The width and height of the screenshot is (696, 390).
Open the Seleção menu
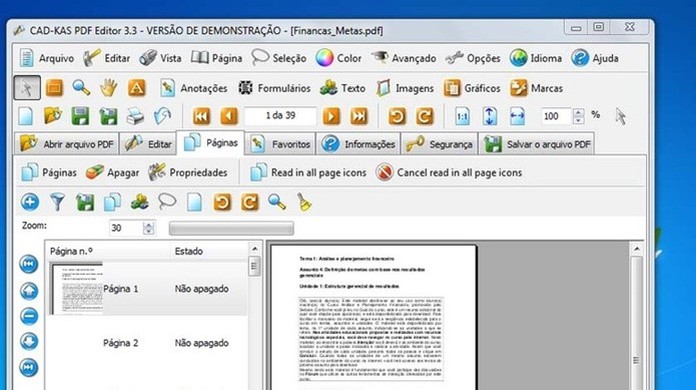click(279, 58)
